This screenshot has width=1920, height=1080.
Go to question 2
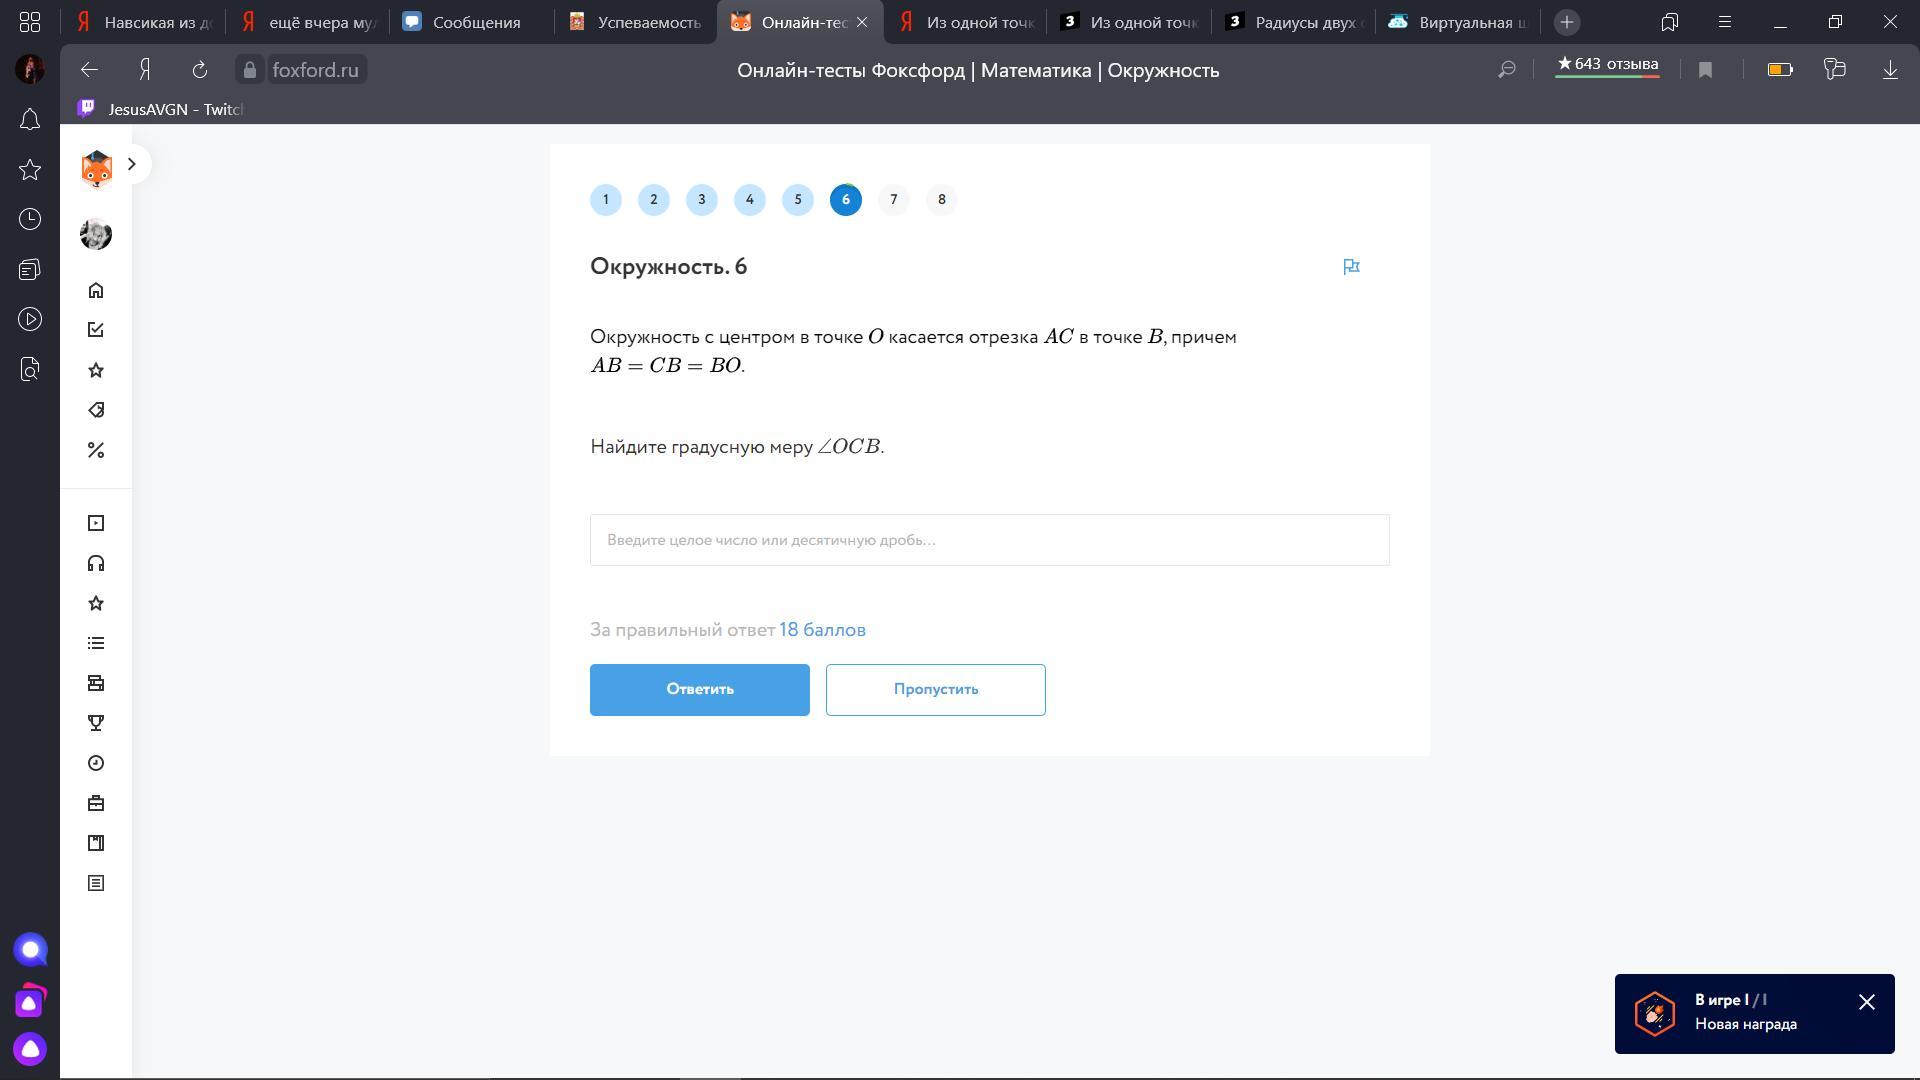[654, 200]
